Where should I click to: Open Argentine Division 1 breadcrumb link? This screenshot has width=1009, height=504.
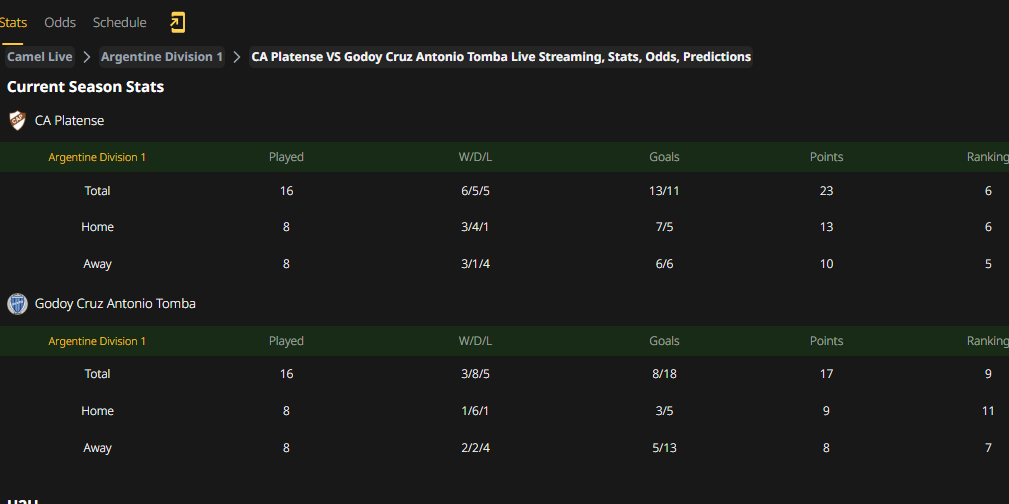[162, 57]
